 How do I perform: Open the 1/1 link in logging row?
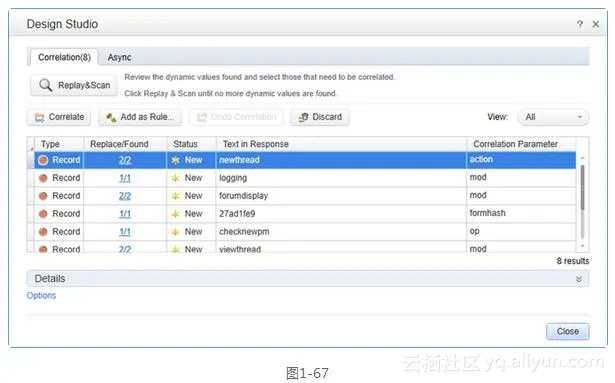tap(125, 178)
